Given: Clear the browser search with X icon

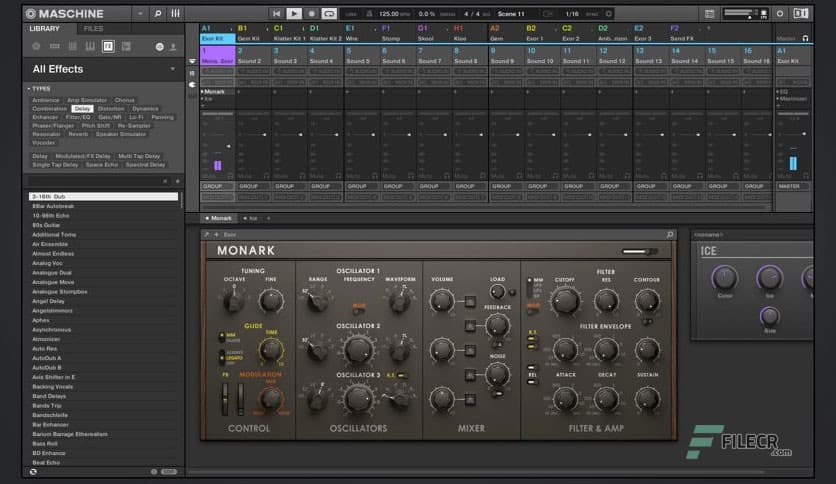Looking at the screenshot, I should 165,181.
